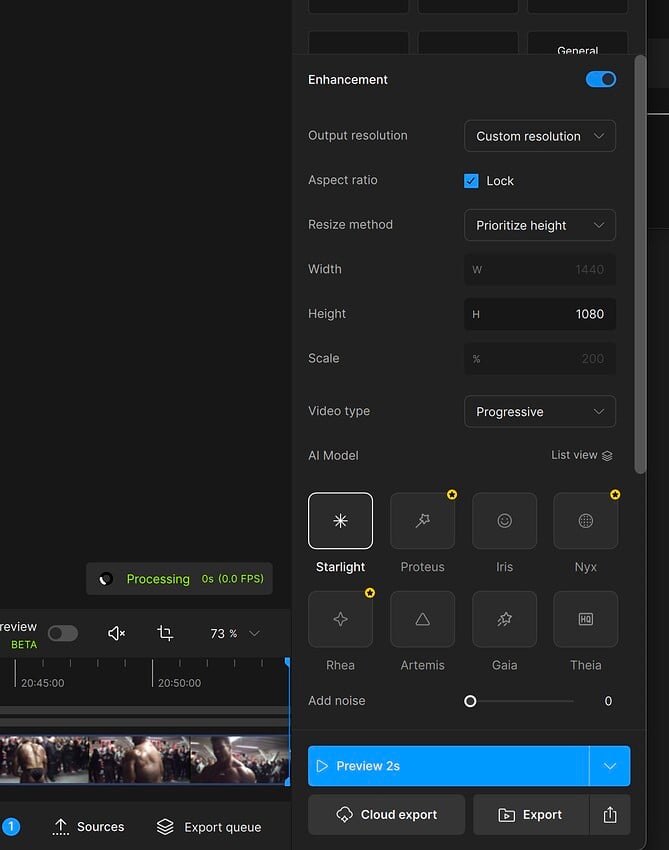Choose the Iris AI model
669x850 pixels.
504,521
